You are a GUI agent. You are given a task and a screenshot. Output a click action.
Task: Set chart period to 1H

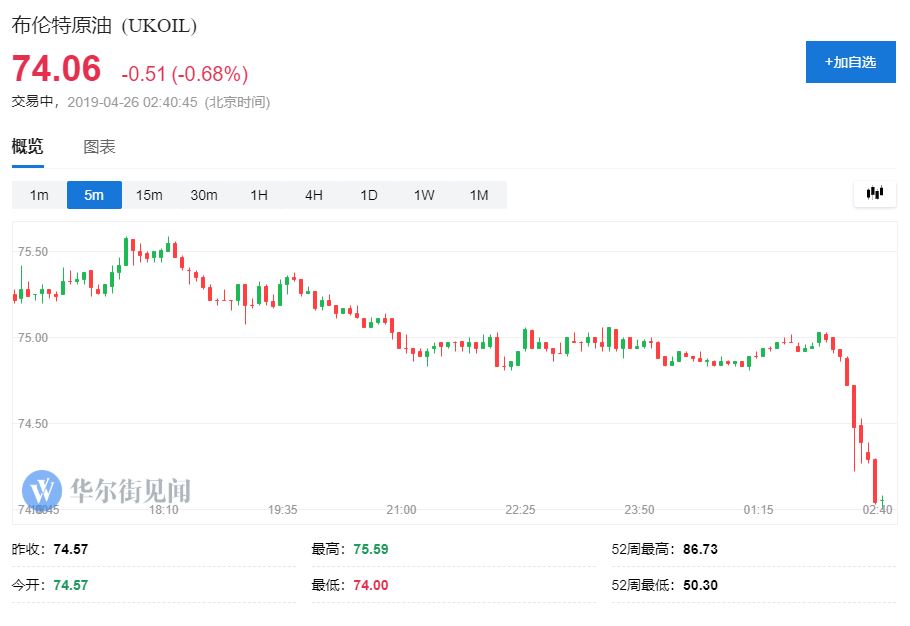[259, 195]
